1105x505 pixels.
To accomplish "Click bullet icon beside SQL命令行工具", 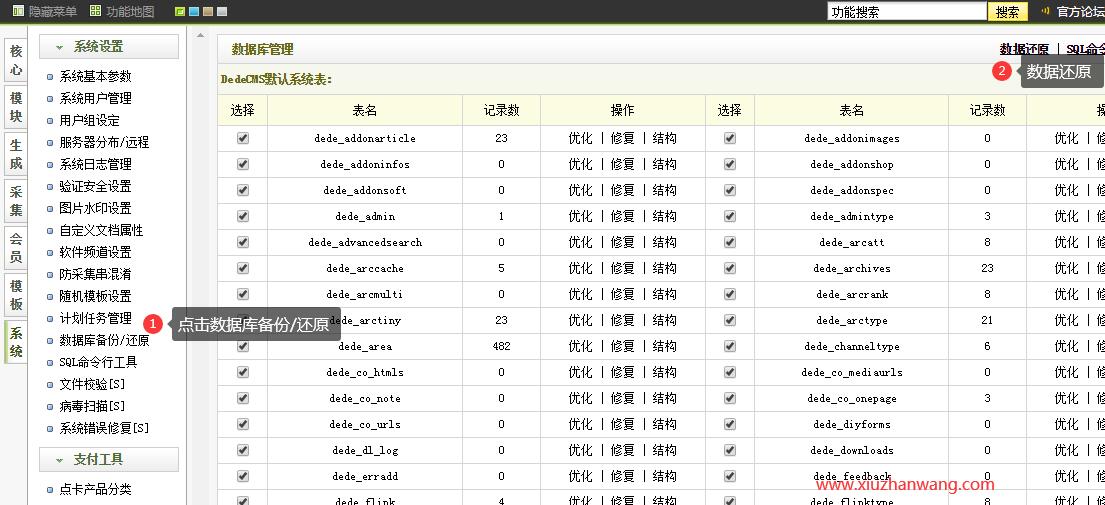I will pos(50,363).
